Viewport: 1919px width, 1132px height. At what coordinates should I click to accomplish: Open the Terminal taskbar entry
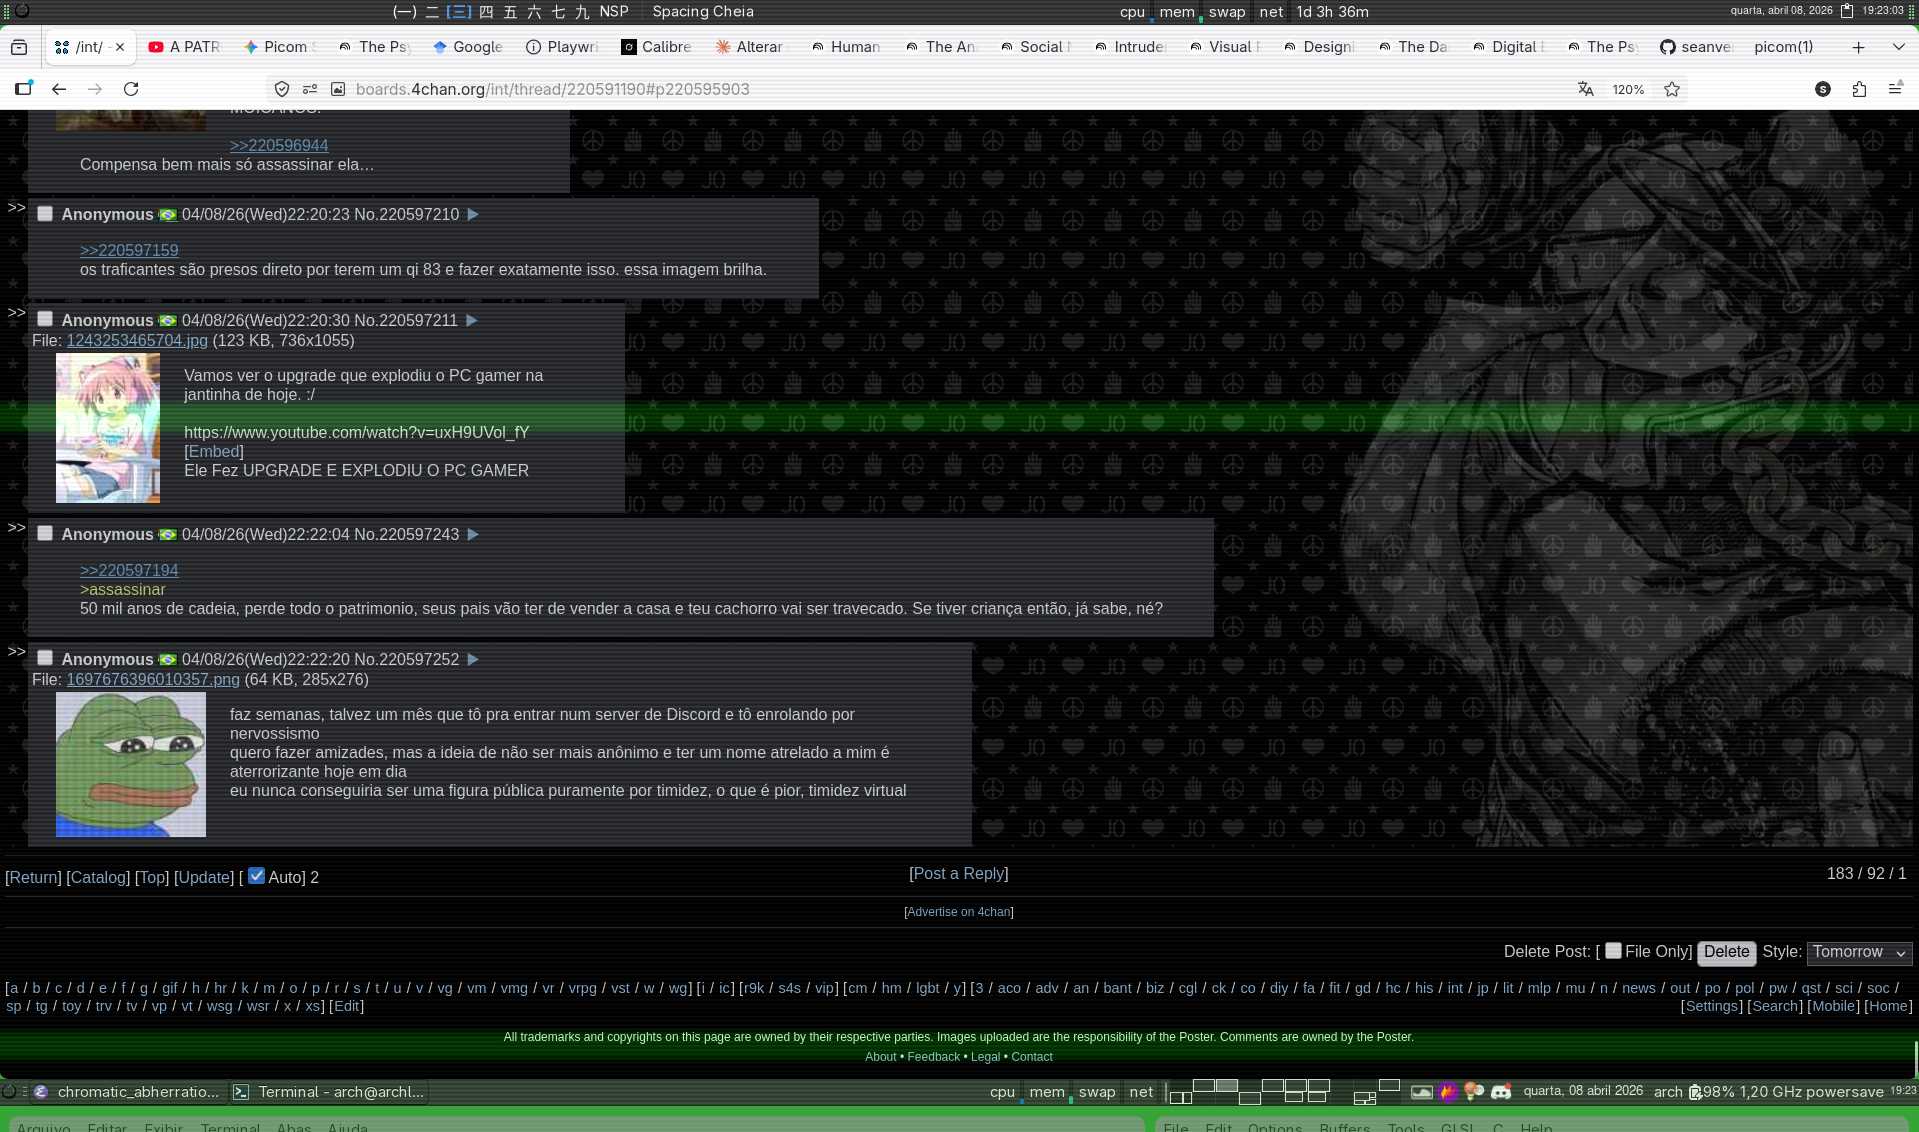click(330, 1092)
